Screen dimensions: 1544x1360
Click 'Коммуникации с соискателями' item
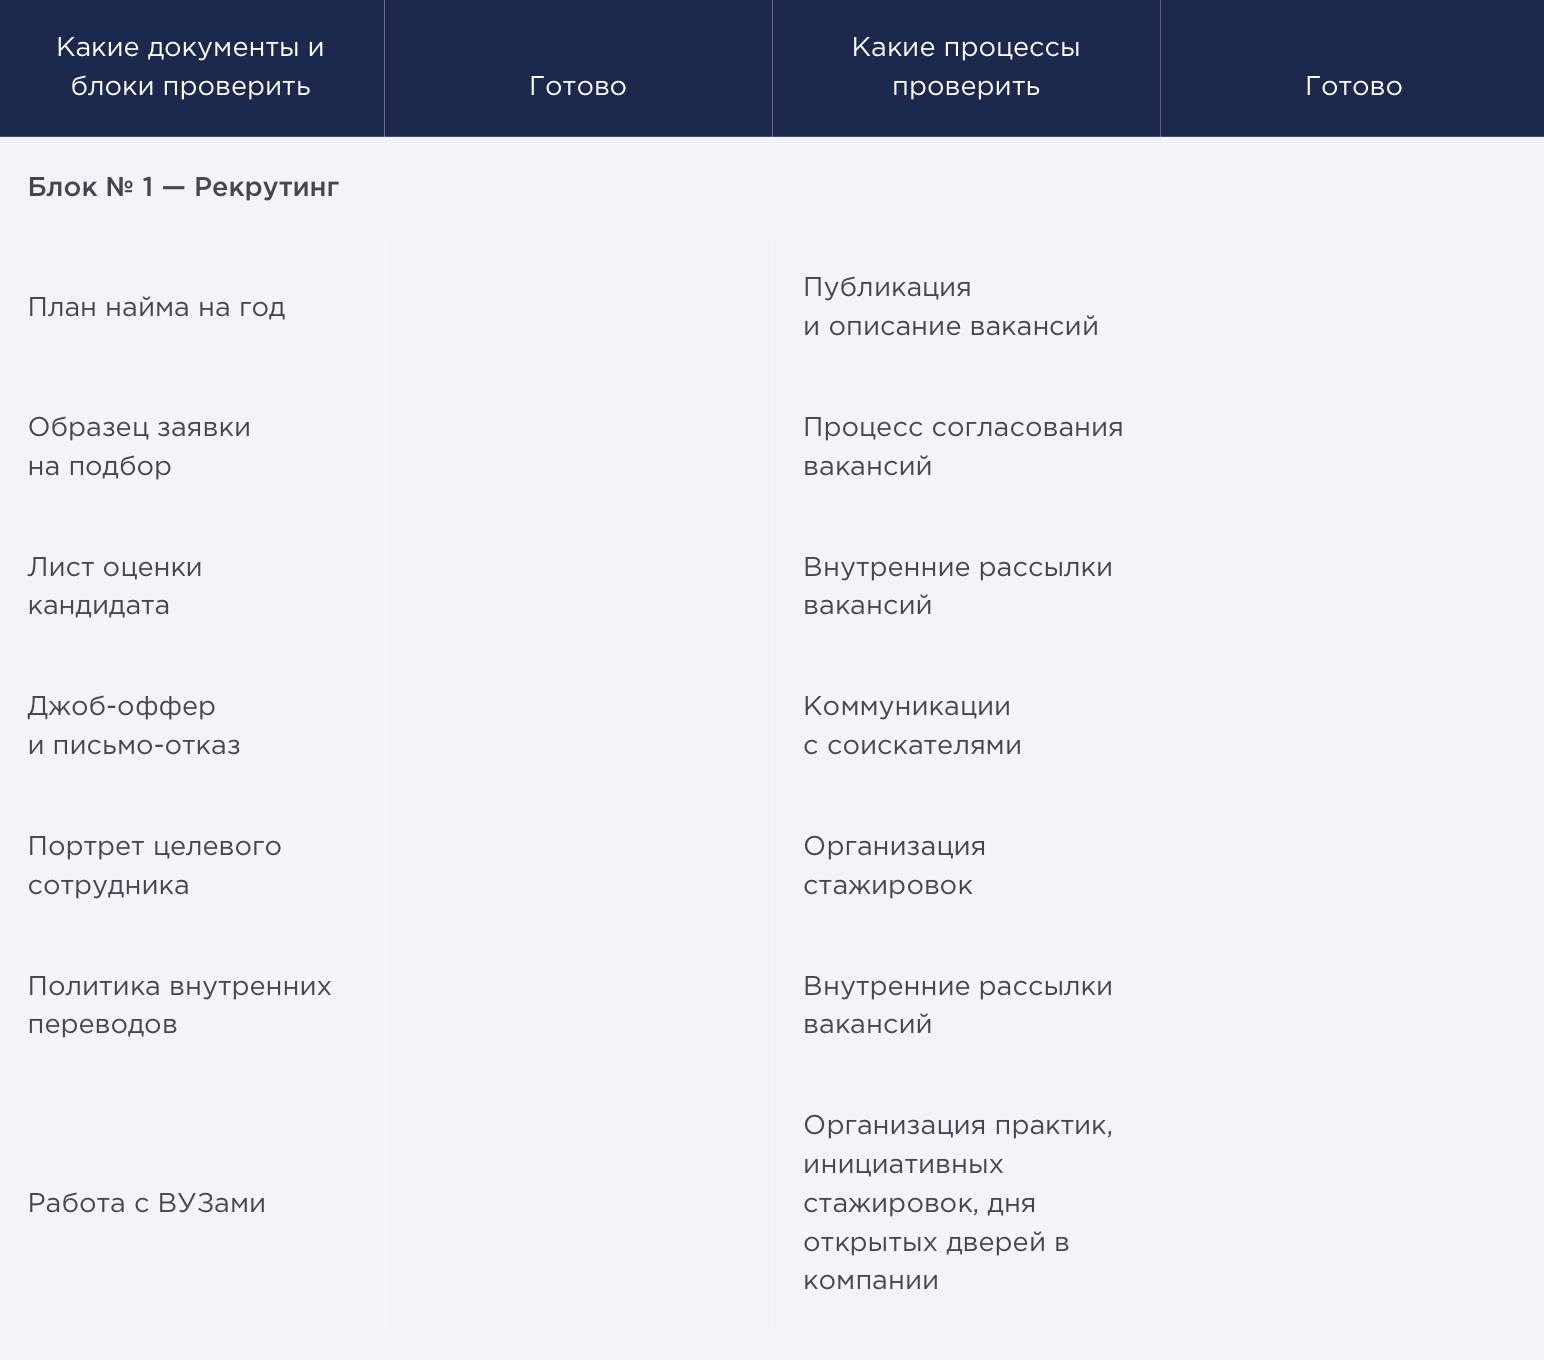click(911, 725)
